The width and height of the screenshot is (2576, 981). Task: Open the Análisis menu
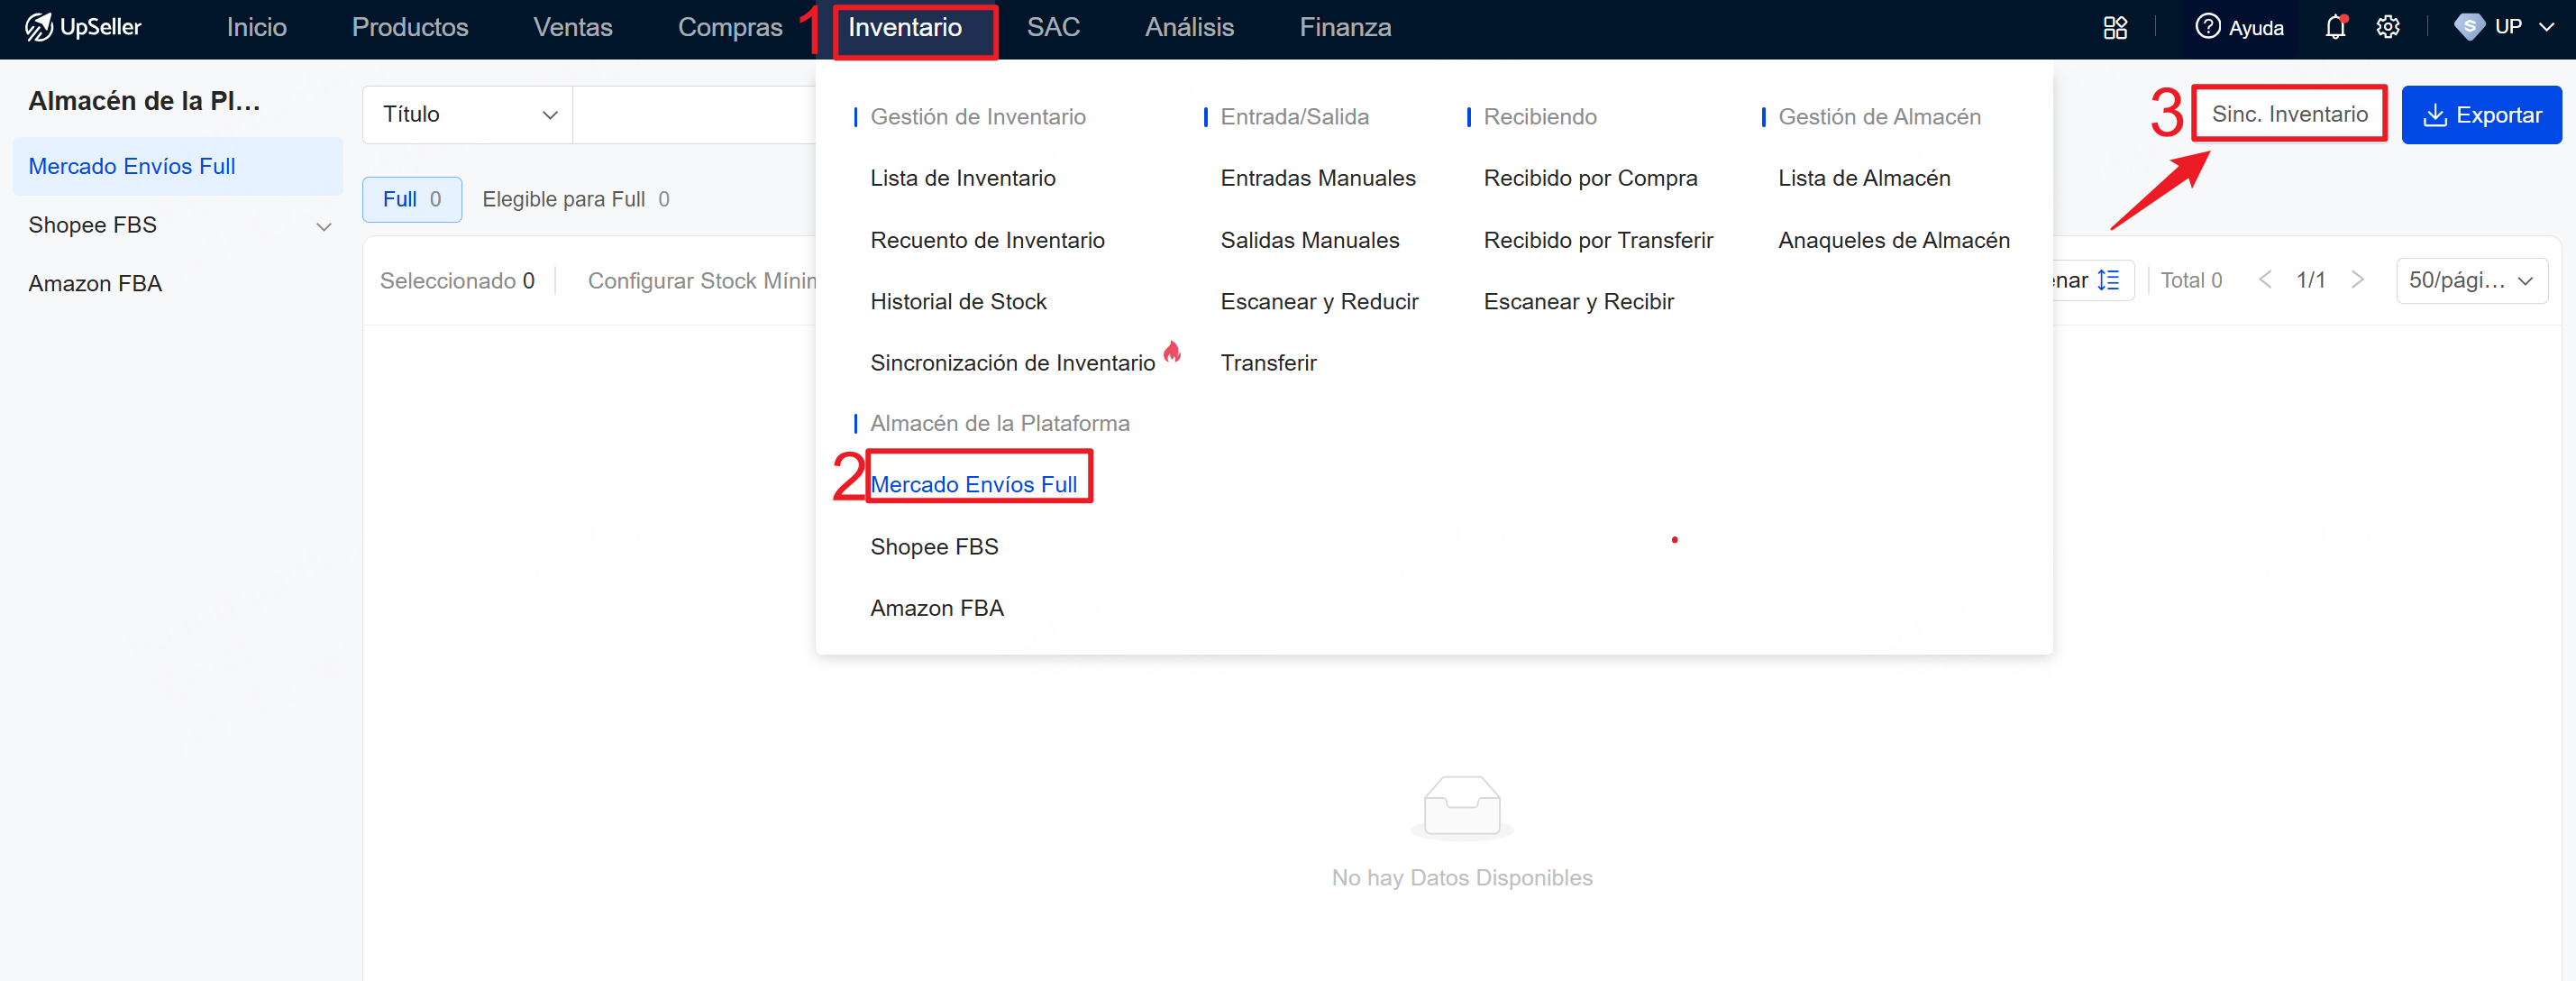pyautogui.click(x=1189, y=27)
